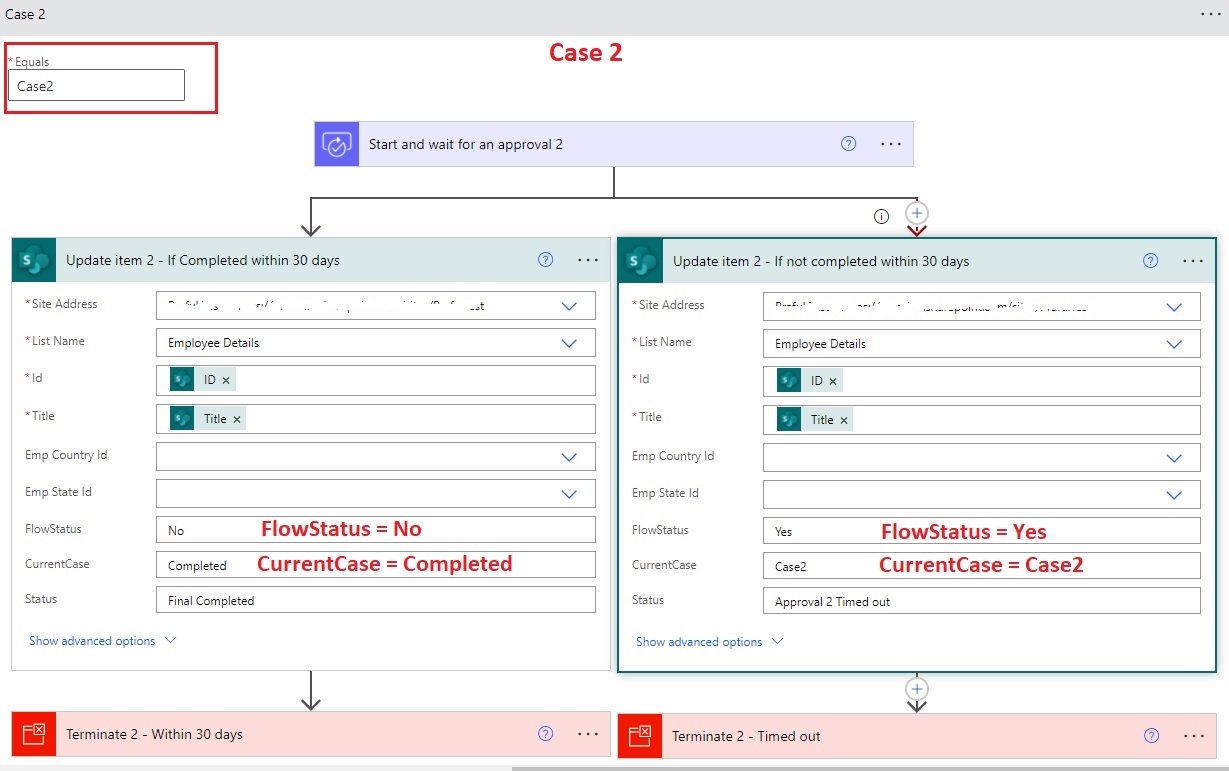Click the info icon next to the plus button
The height and width of the screenshot is (771, 1229).
(x=881, y=215)
